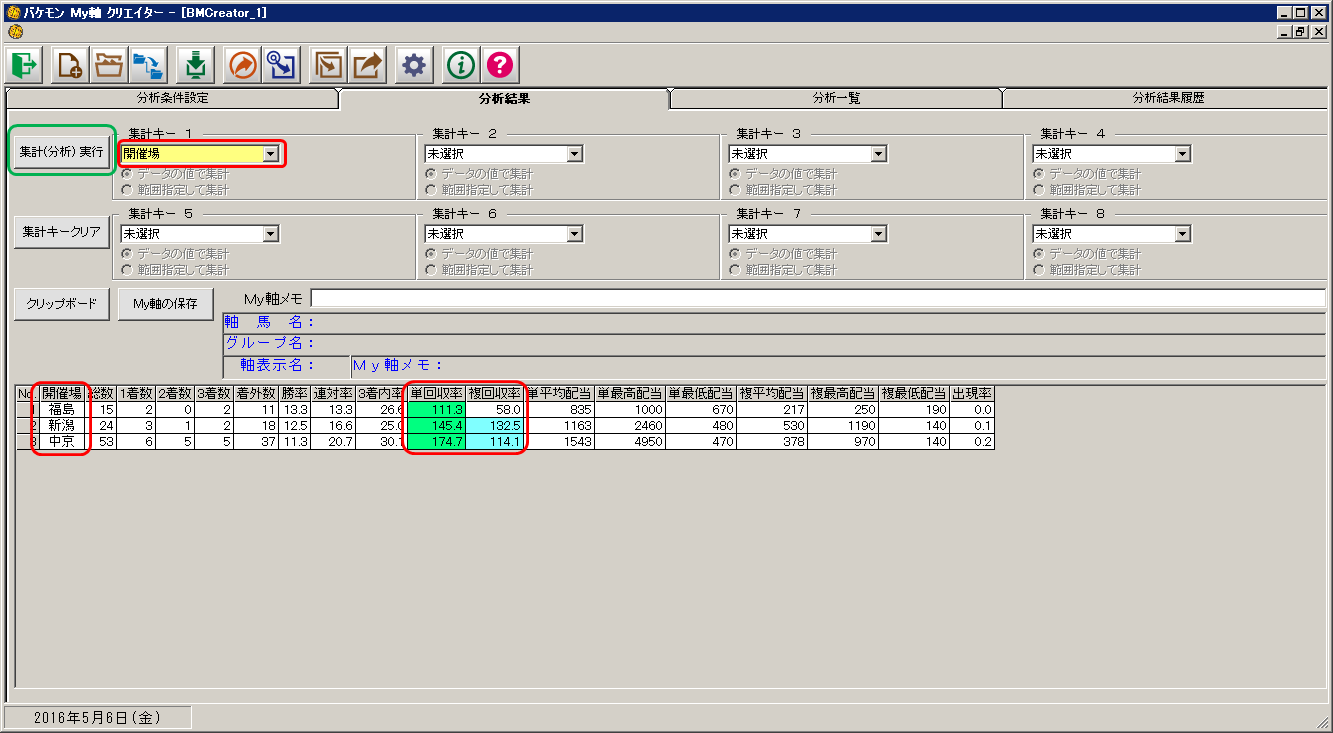
Task: Select '範囲指定して集計' radio under 集計キー 8
Action: point(1039,269)
